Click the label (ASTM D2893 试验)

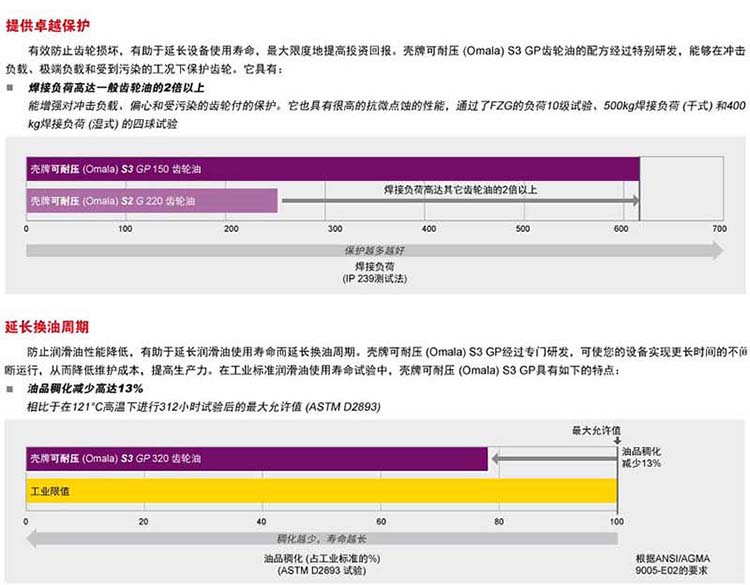pos(322,571)
